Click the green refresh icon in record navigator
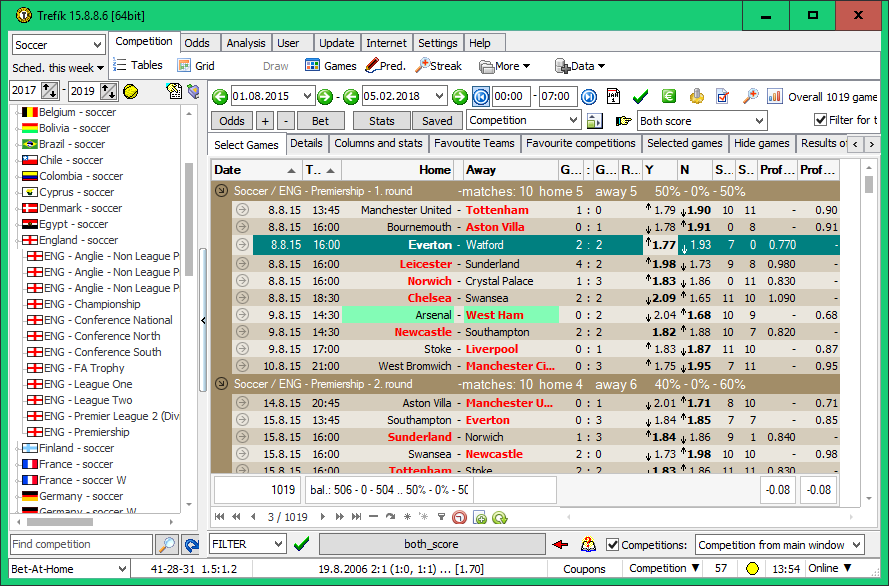 [499, 517]
